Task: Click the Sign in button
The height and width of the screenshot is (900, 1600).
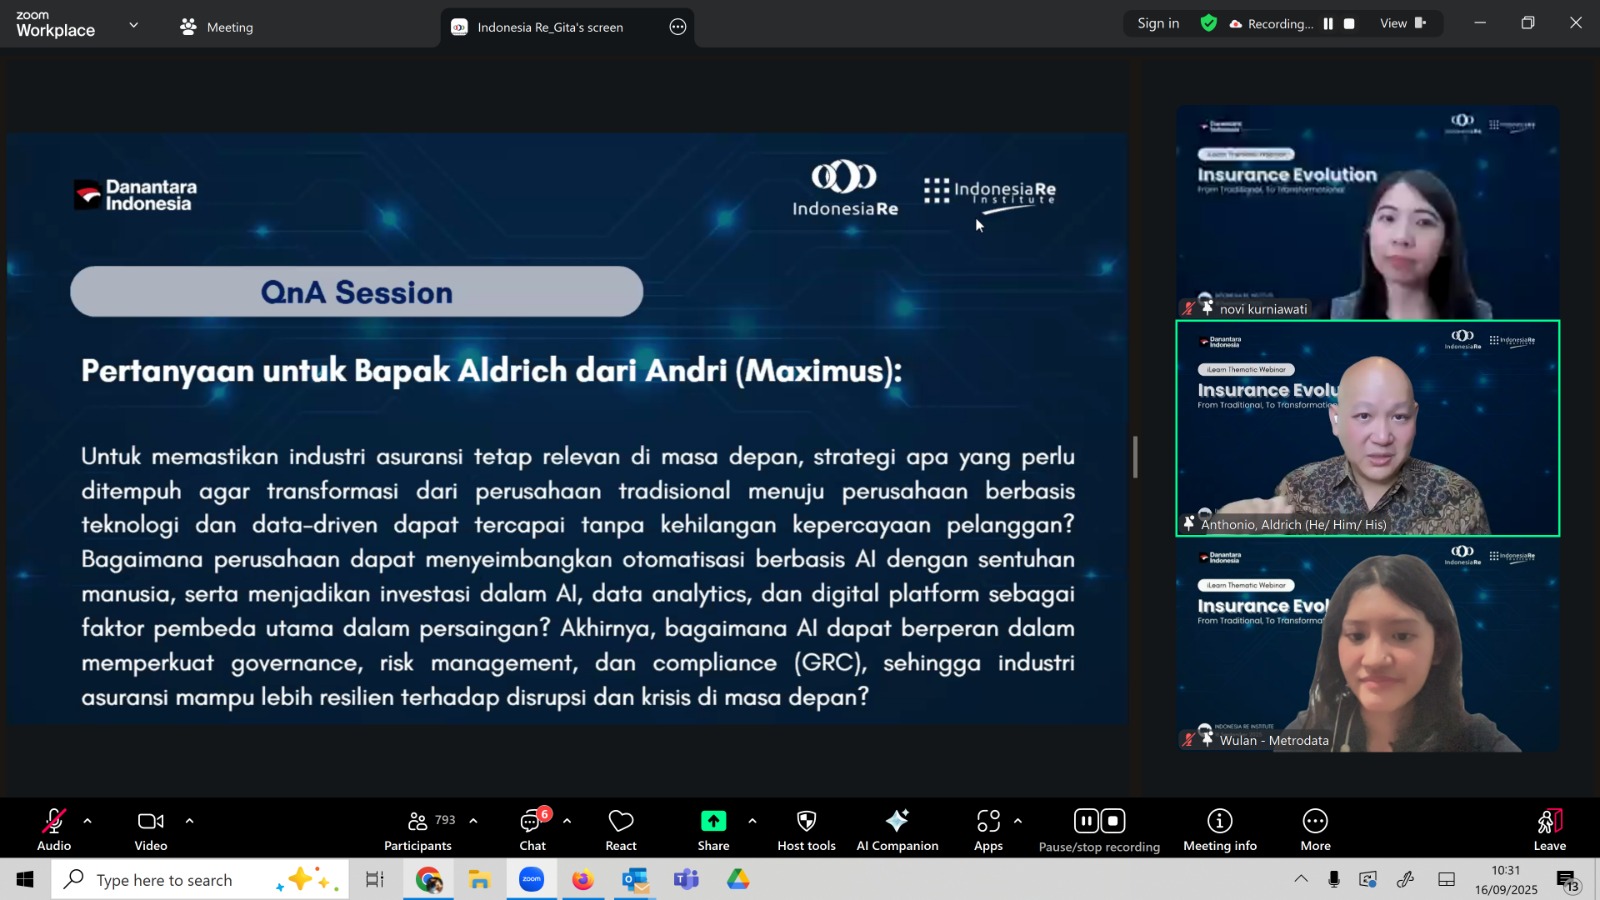Action: [x=1158, y=24]
